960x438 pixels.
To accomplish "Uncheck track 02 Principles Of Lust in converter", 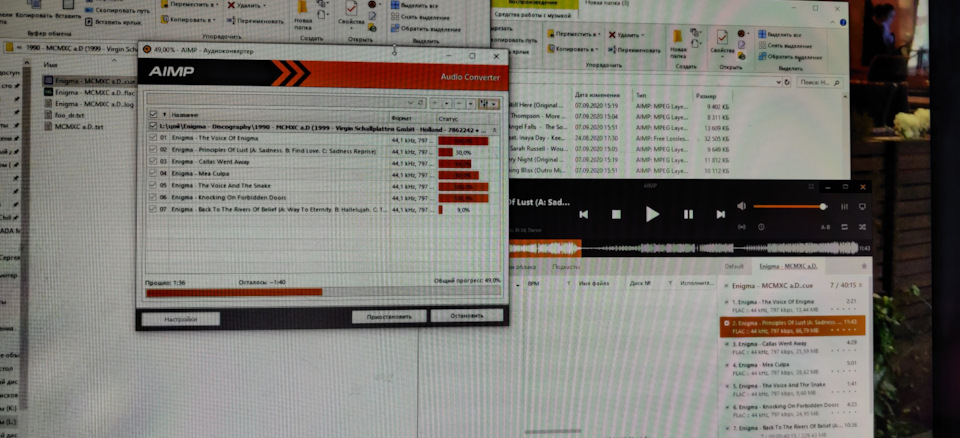I will point(153,150).
